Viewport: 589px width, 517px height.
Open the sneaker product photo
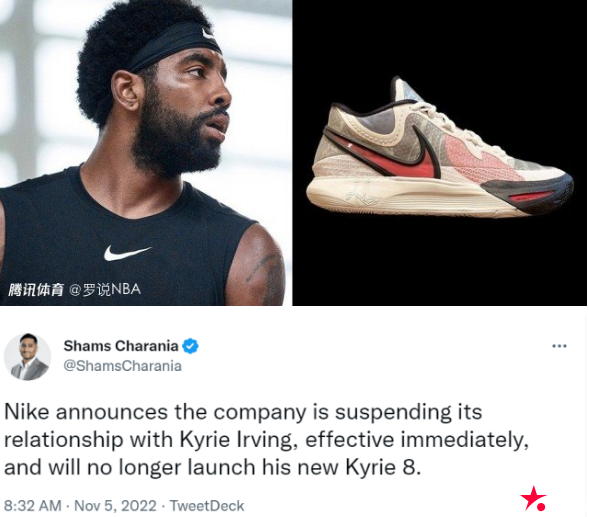439,153
